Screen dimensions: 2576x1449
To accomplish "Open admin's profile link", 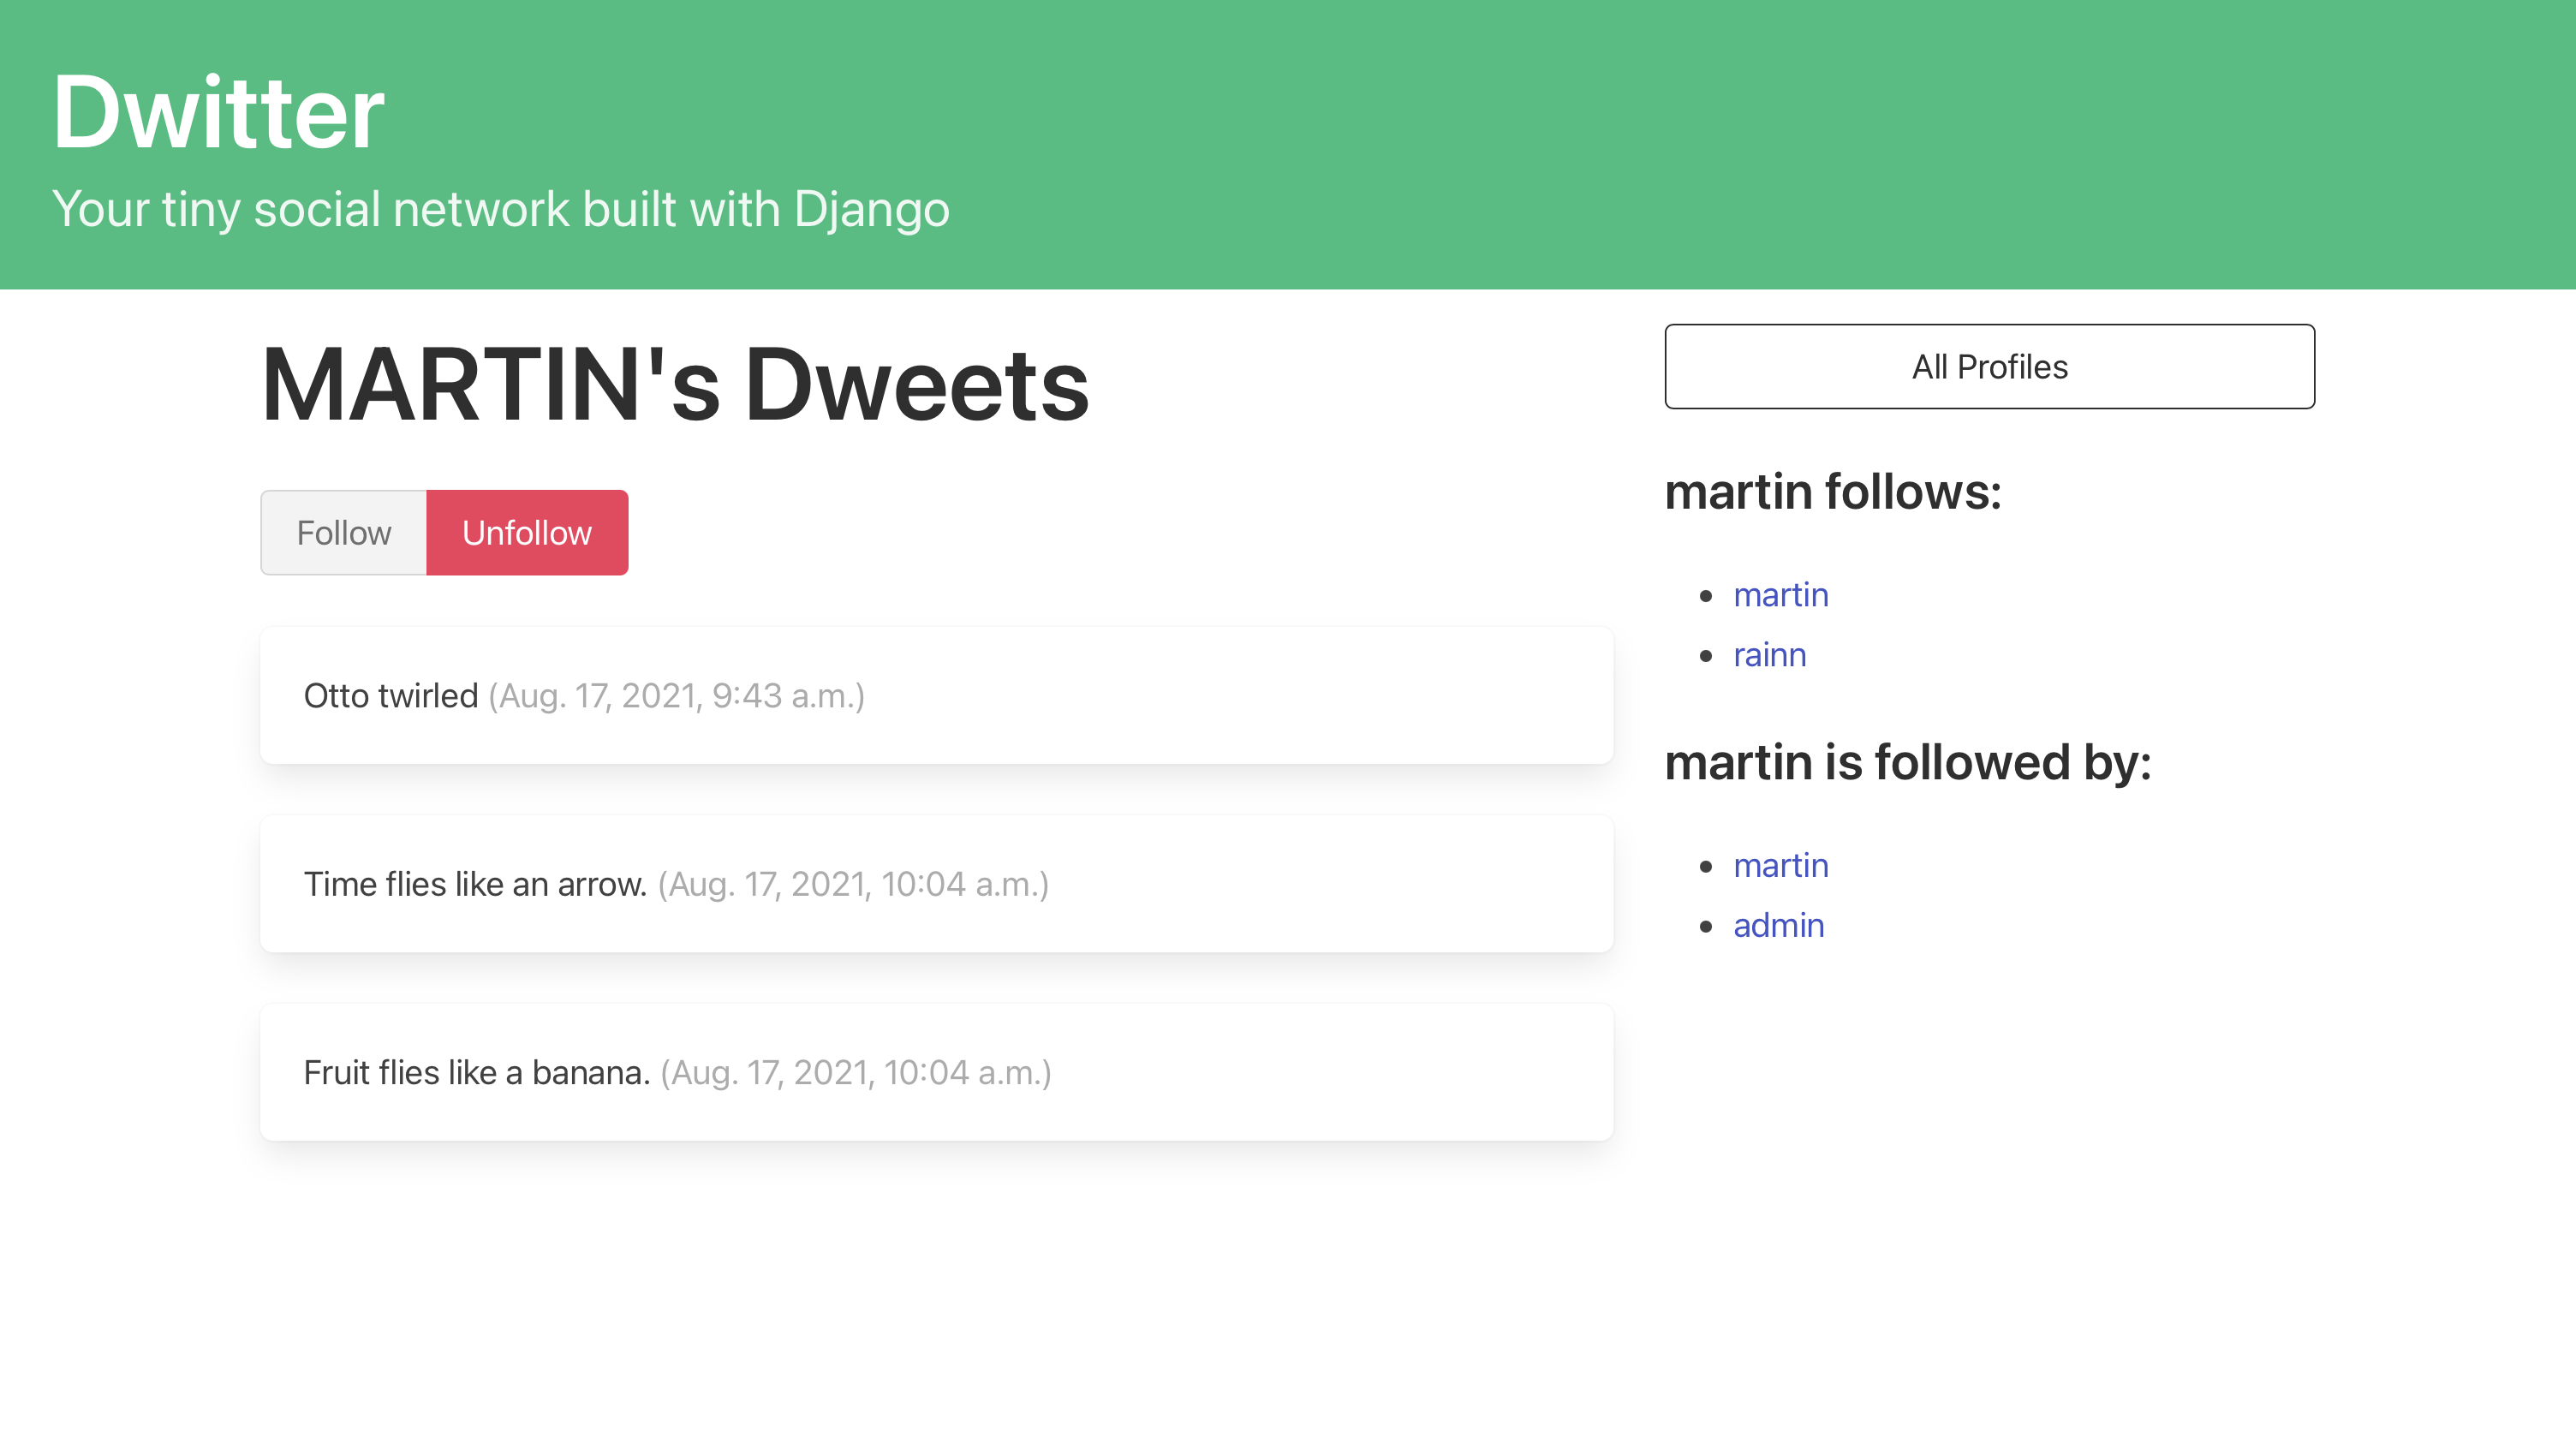I will pyautogui.click(x=1778, y=925).
